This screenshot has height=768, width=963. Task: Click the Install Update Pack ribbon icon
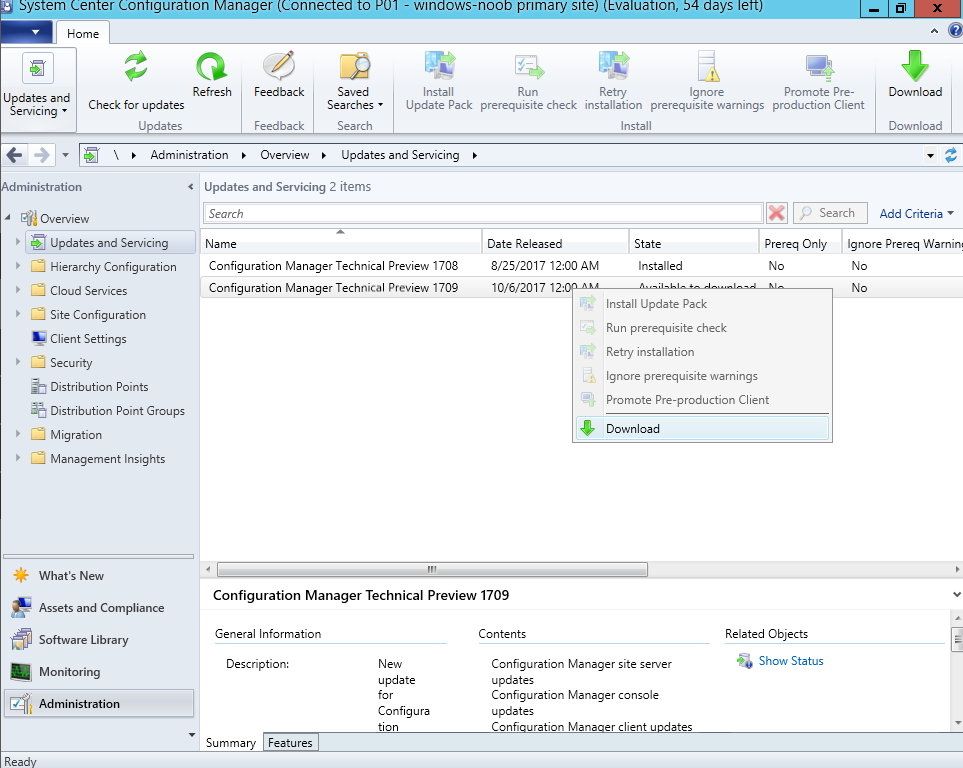click(439, 66)
